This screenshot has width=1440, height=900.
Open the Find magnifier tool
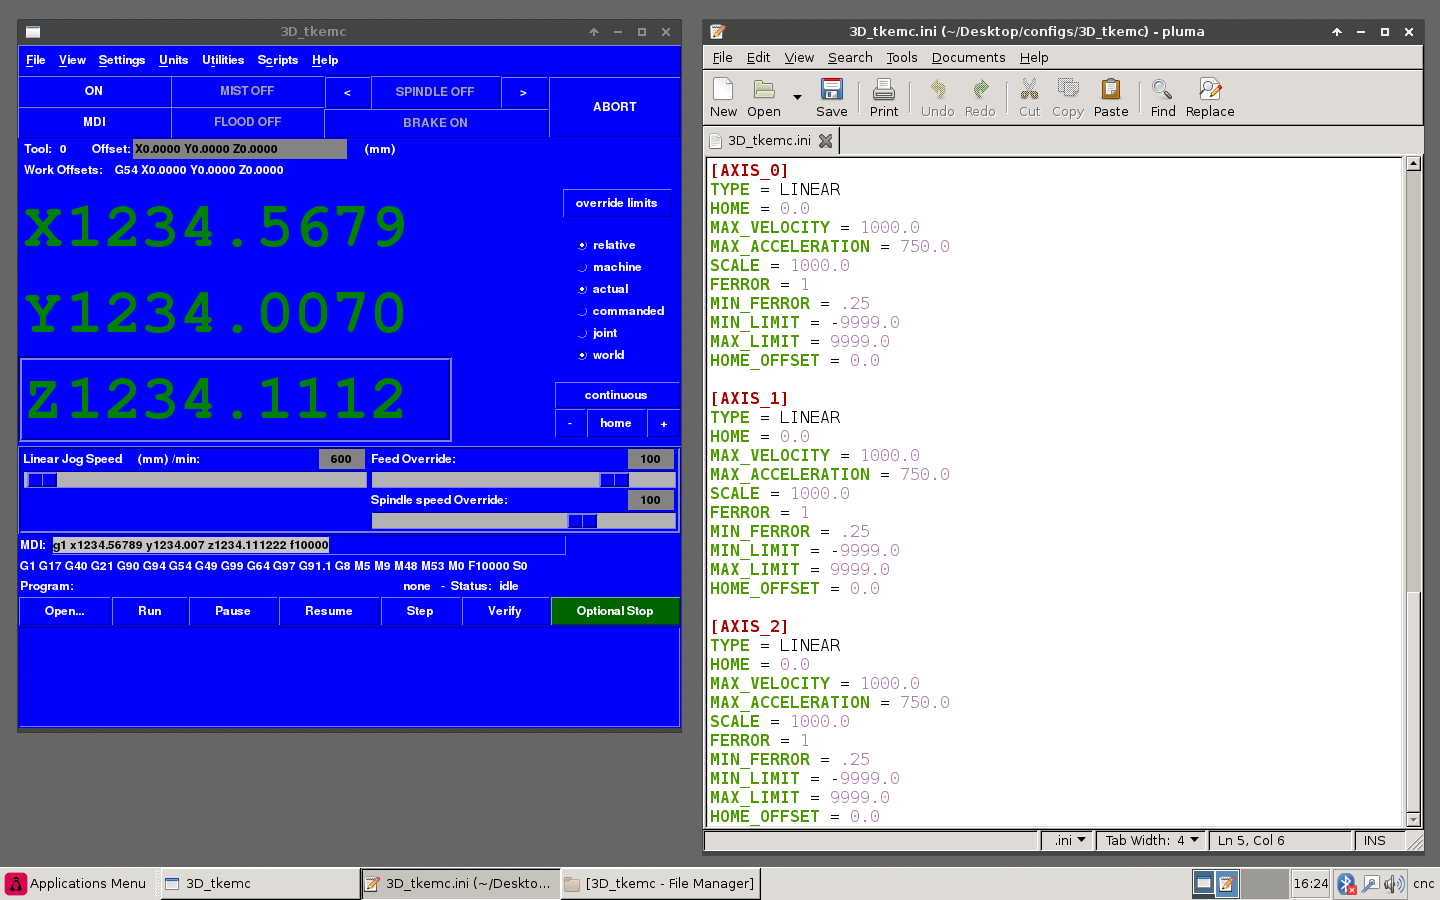click(1162, 90)
